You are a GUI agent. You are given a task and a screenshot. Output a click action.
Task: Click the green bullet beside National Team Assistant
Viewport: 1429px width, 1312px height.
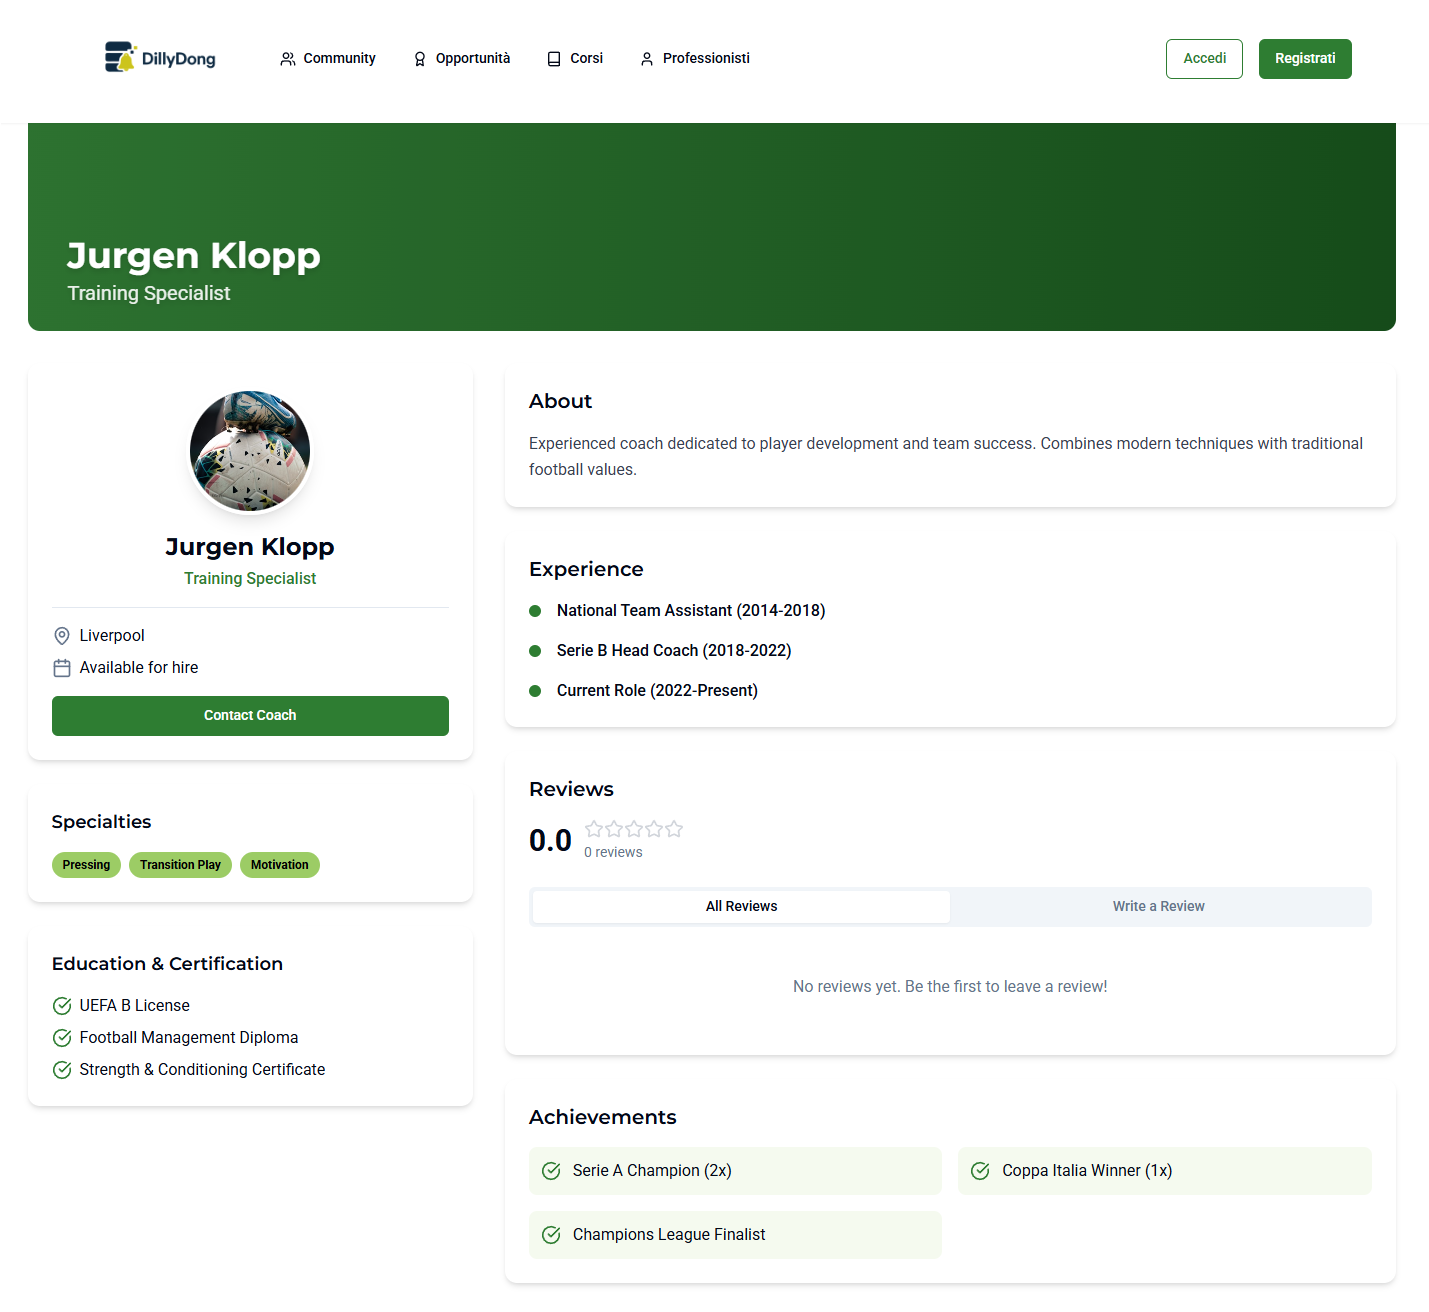[535, 611]
